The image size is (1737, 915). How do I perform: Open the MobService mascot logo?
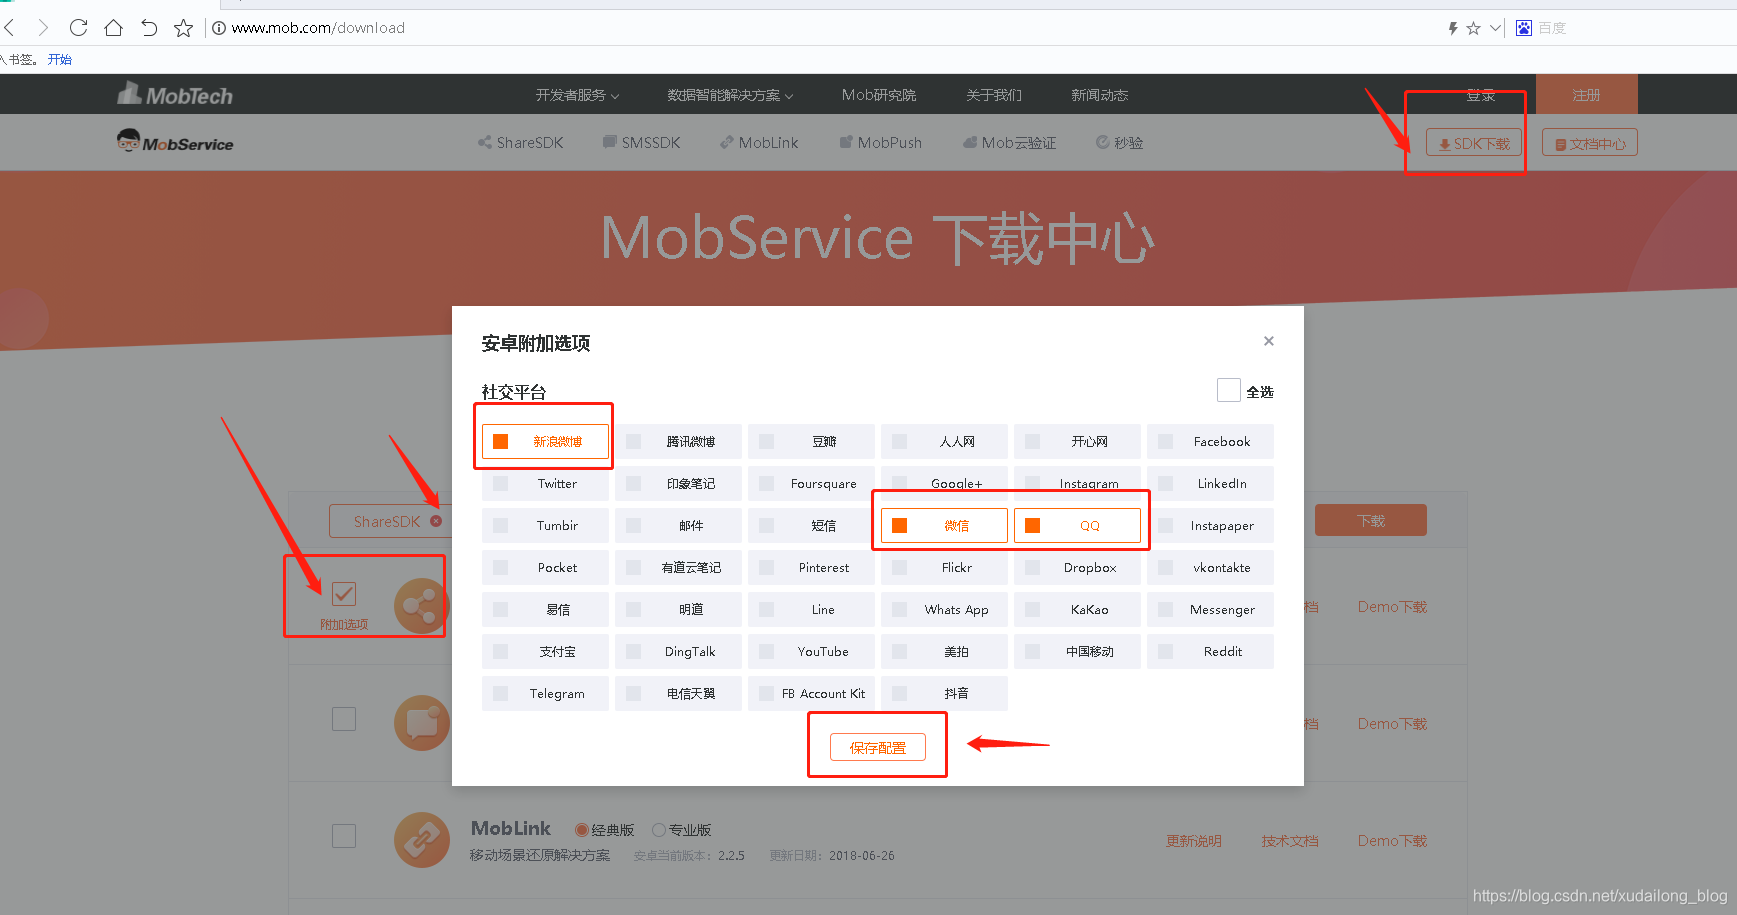175,142
